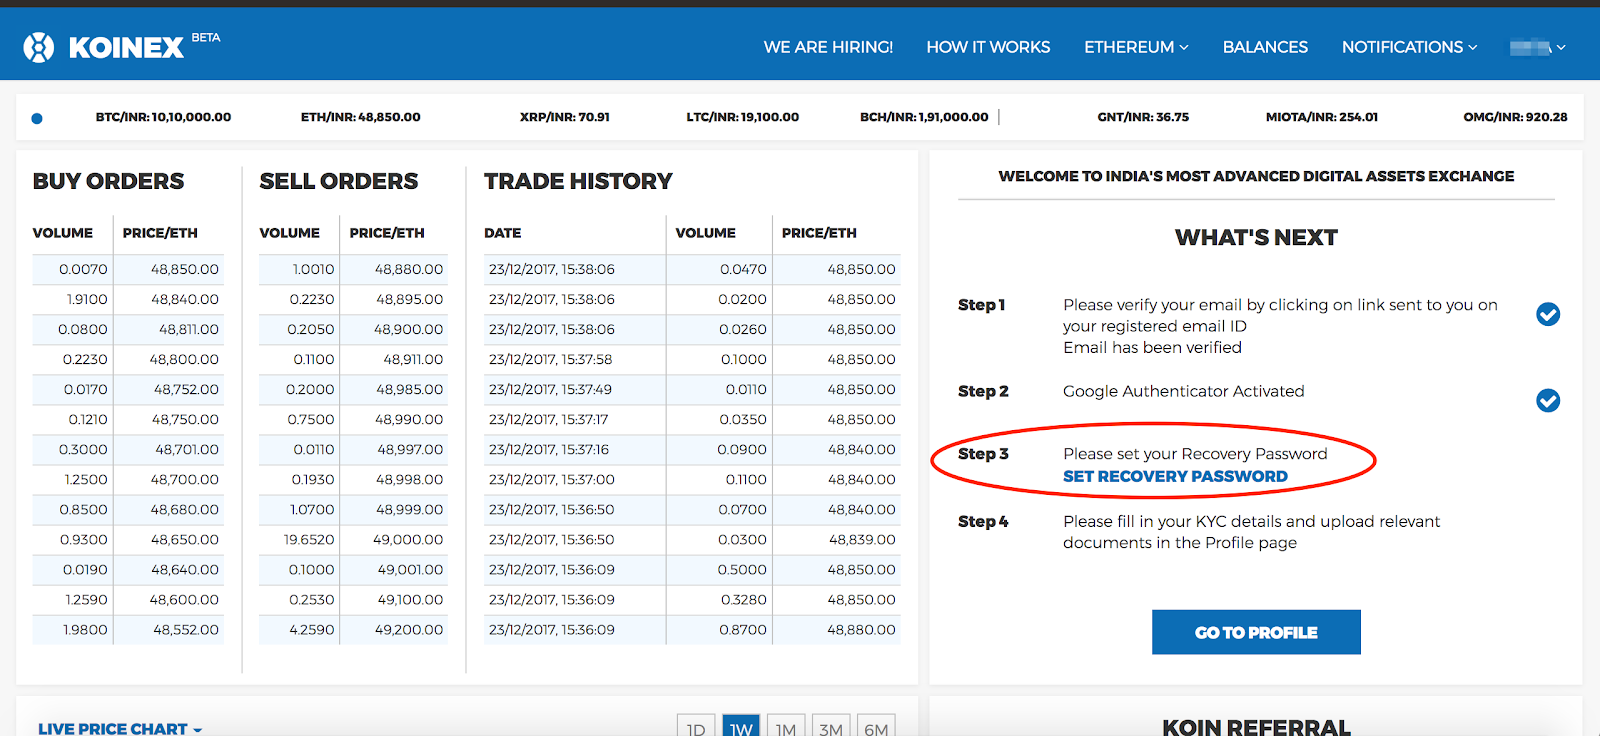
Task: Select the MIOTA/INR ticker price
Action: tap(1322, 117)
